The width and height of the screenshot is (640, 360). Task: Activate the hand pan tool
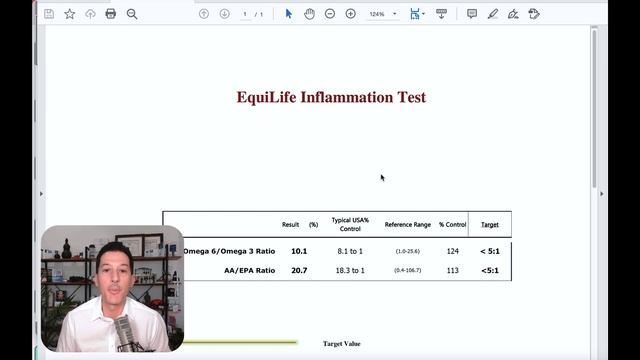(x=309, y=14)
